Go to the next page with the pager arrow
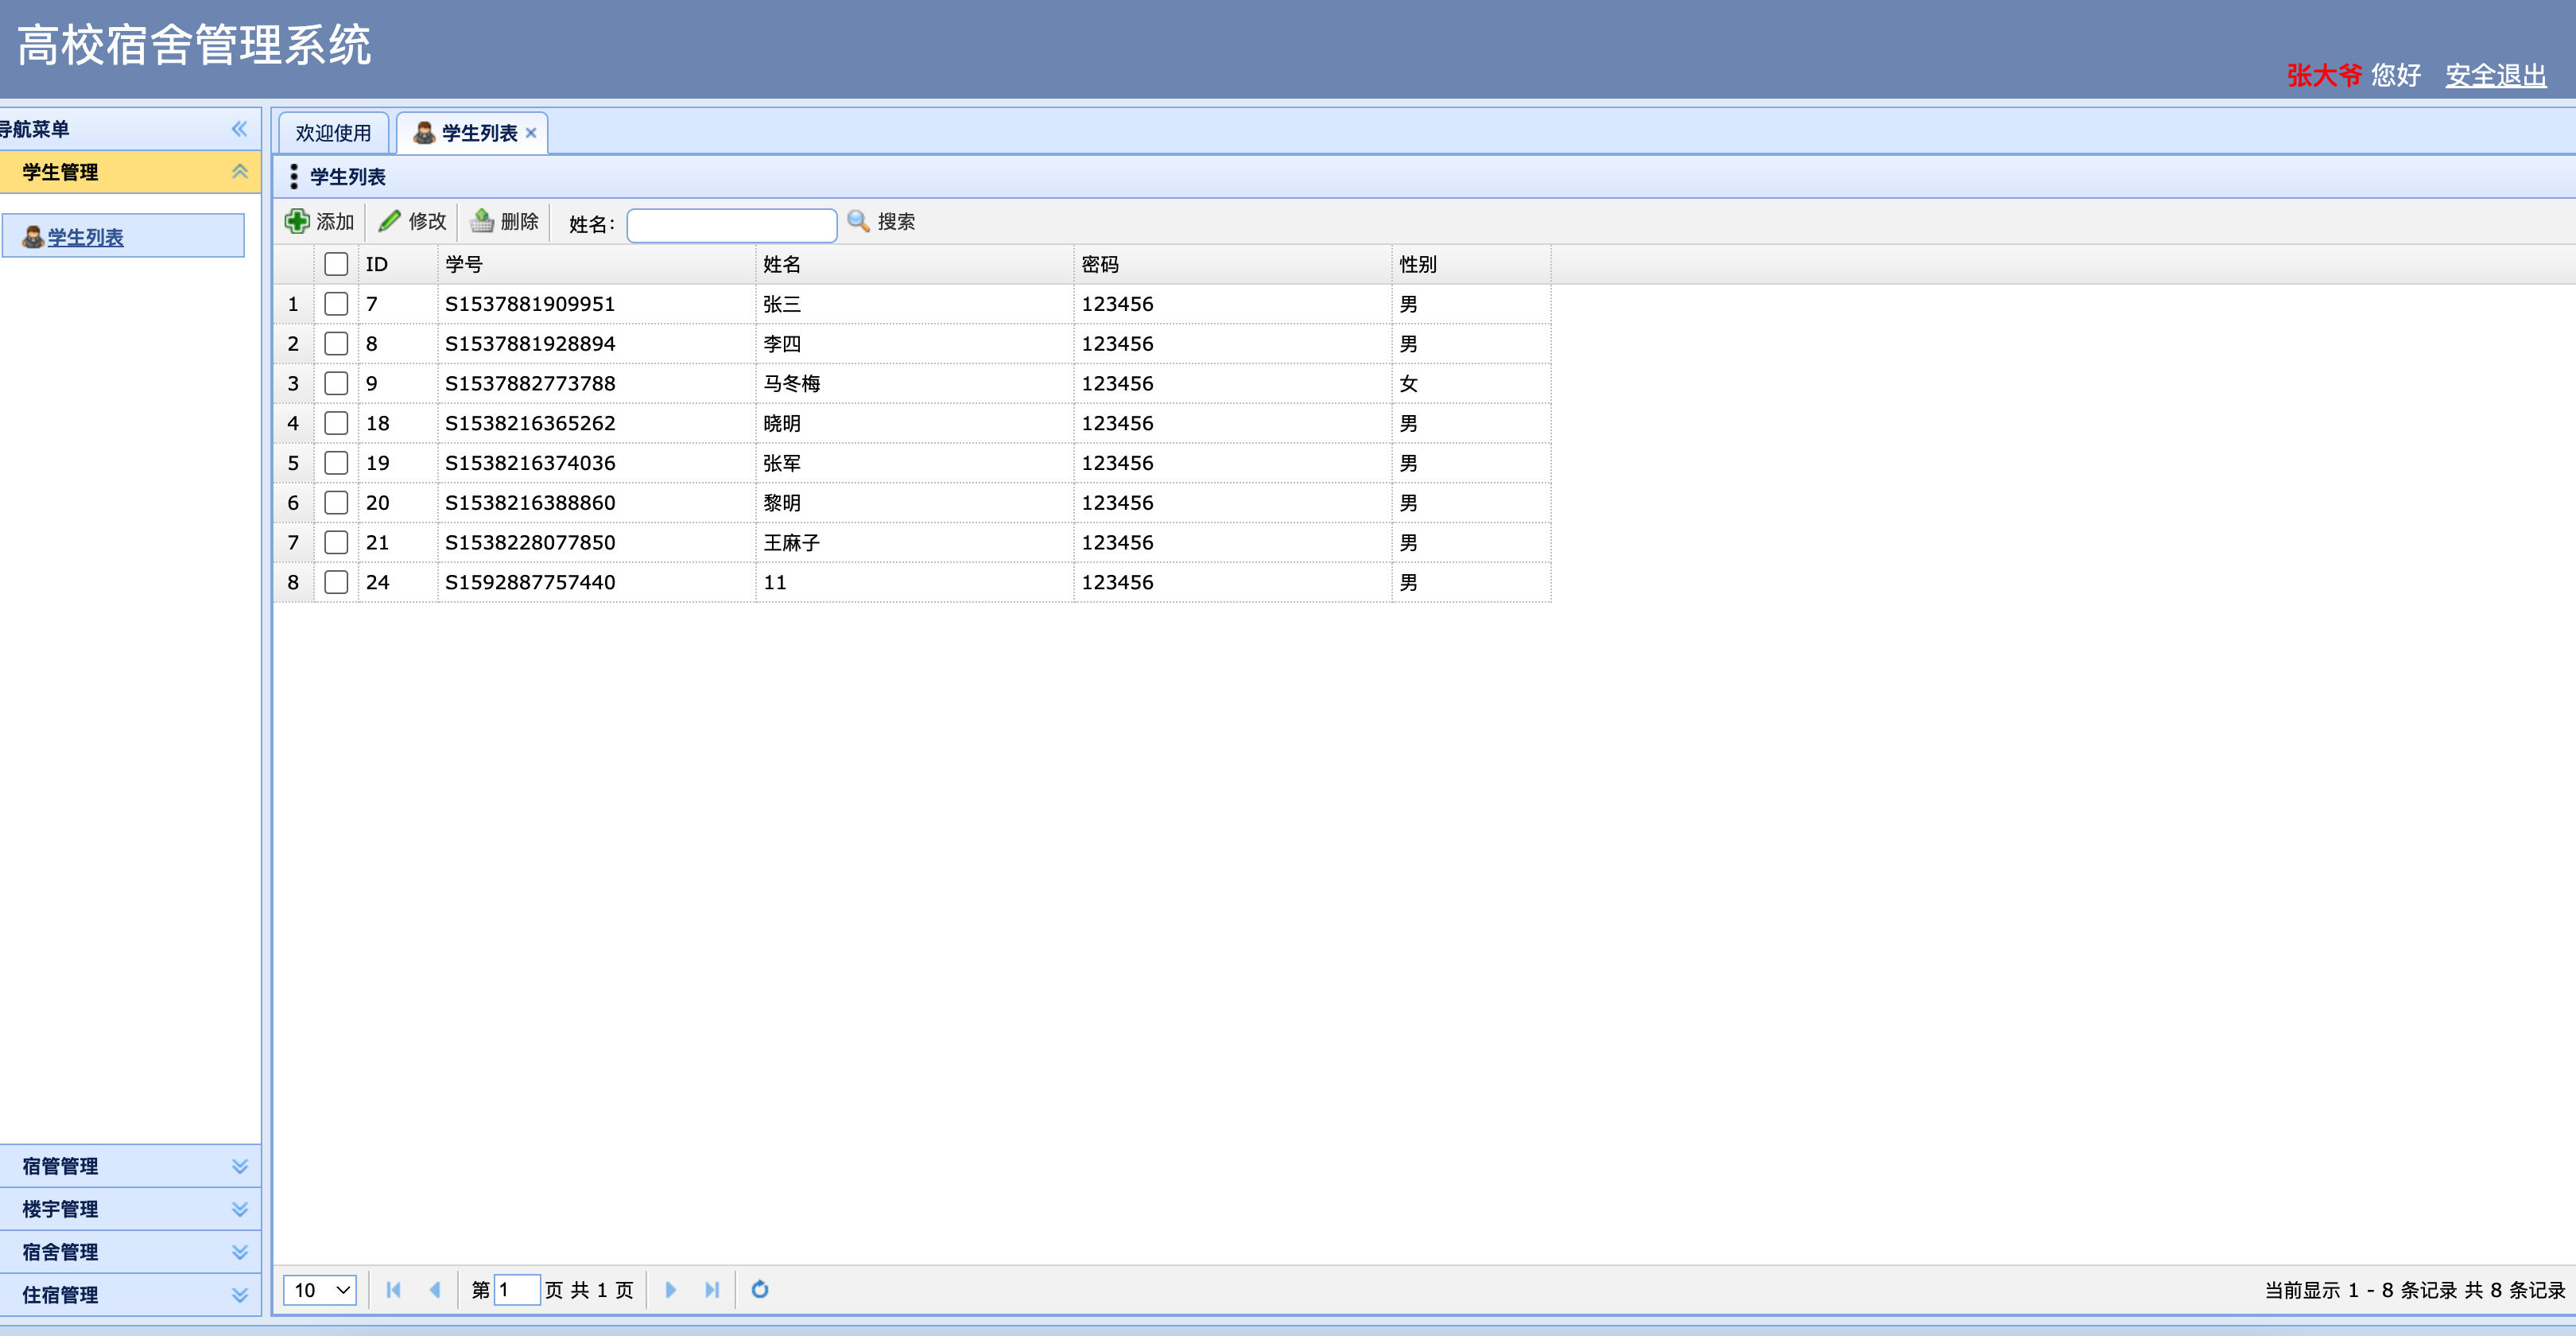2576x1336 pixels. click(670, 1289)
